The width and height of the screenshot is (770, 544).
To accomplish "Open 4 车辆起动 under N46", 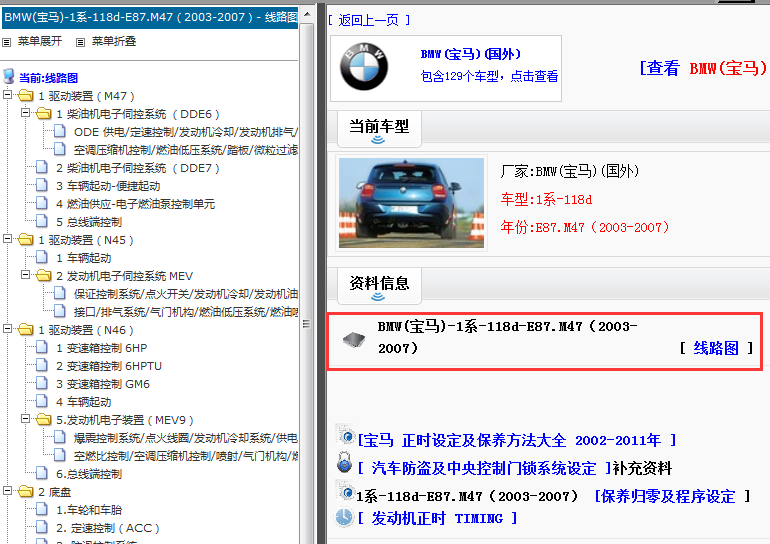I will coord(83,402).
